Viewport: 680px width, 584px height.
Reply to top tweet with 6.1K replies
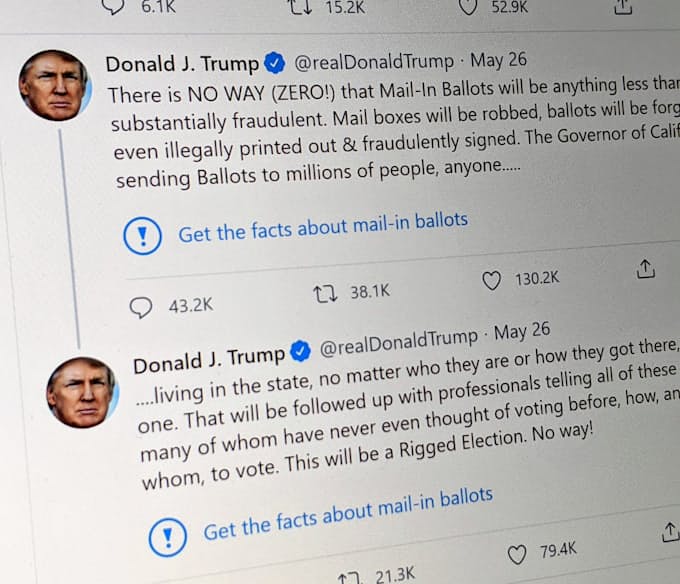coord(113,7)
